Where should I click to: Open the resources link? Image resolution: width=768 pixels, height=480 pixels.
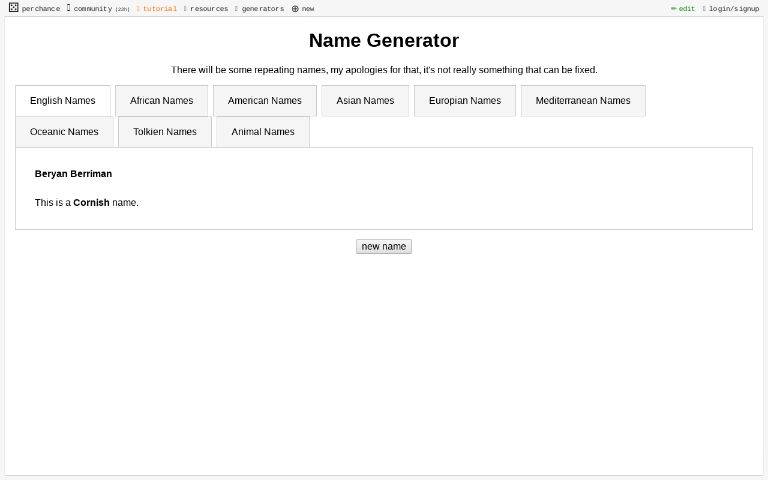tap(209, 9)
